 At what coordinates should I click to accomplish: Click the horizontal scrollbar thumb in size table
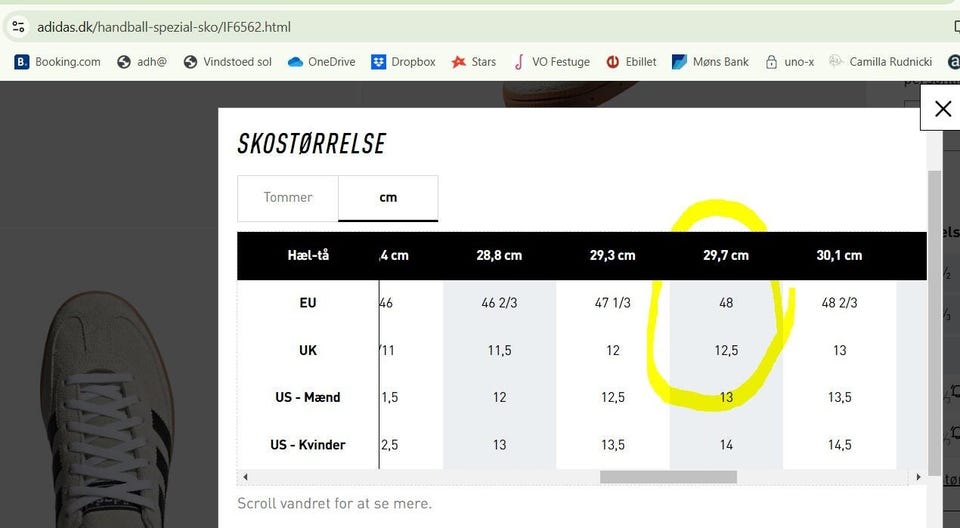coord(668,477)
